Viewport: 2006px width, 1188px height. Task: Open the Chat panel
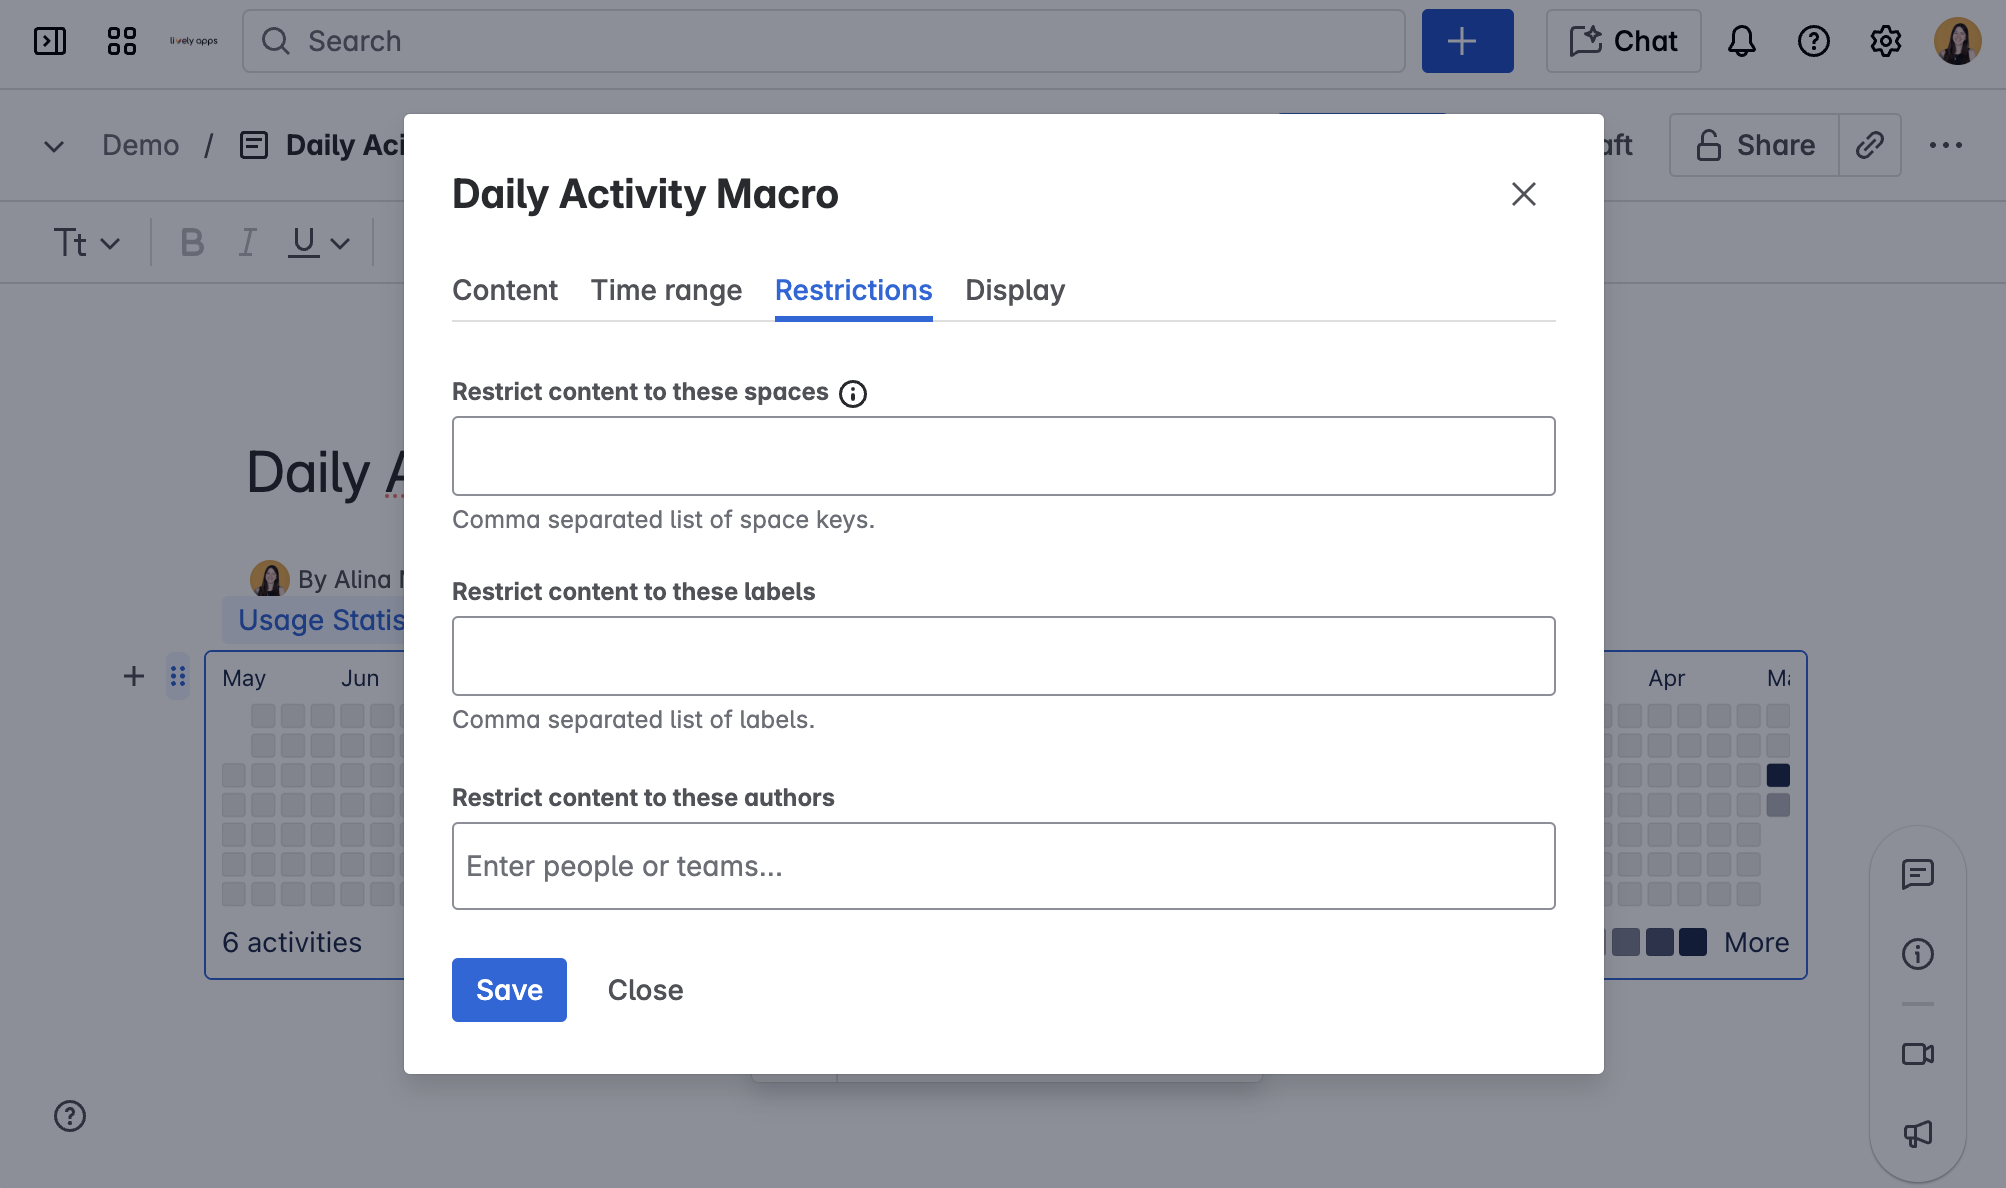click(1622, 40)
